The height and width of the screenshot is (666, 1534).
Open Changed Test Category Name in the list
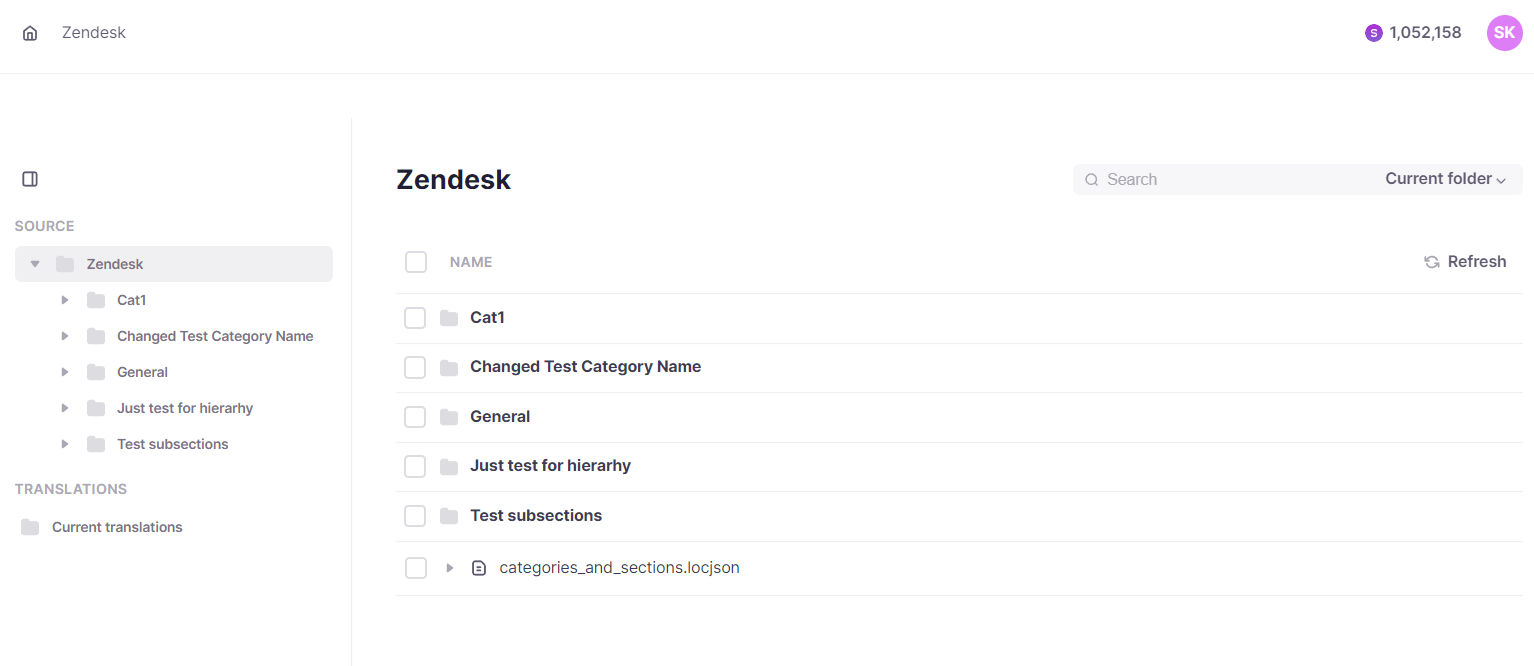pos(585,367)
